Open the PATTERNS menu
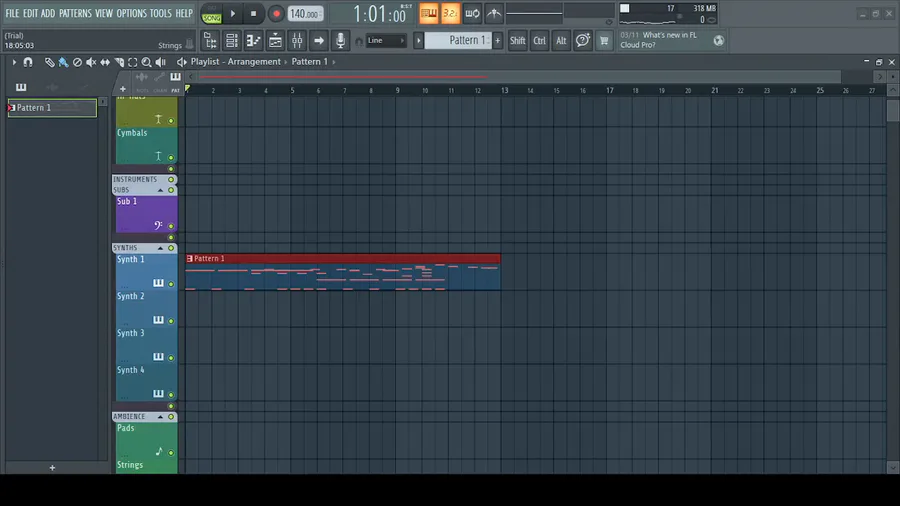Image resolution: width=900 pixels, height=506 pixels. pos(75,13)
